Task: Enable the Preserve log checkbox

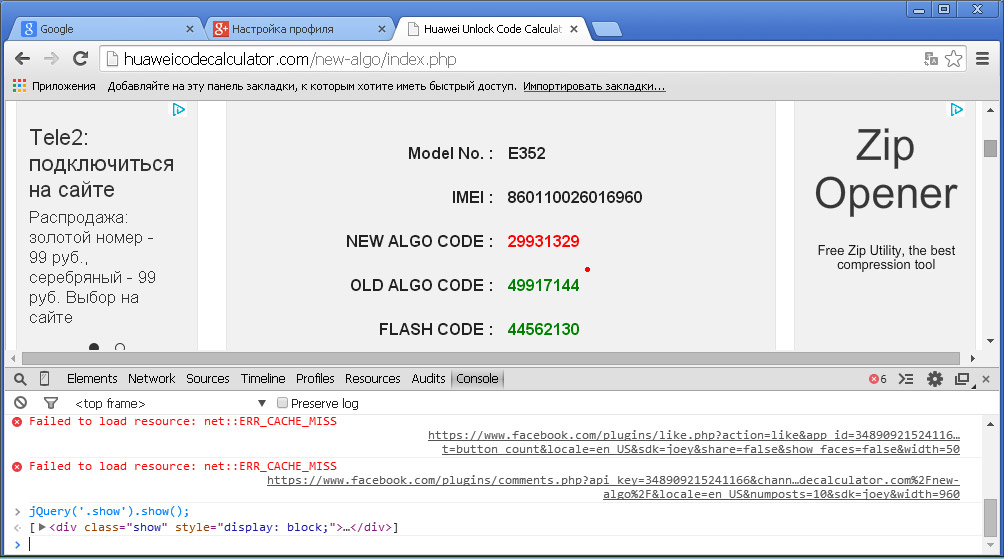Action: point(283,403)
